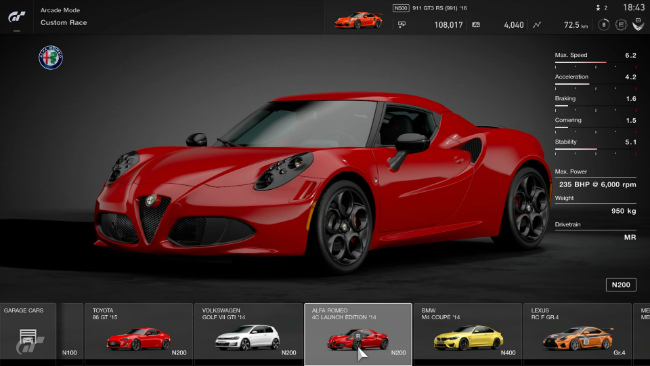Click the credits icon beside 108,017
This screenshot has height=366, width=650.
(x=402, y=25)
